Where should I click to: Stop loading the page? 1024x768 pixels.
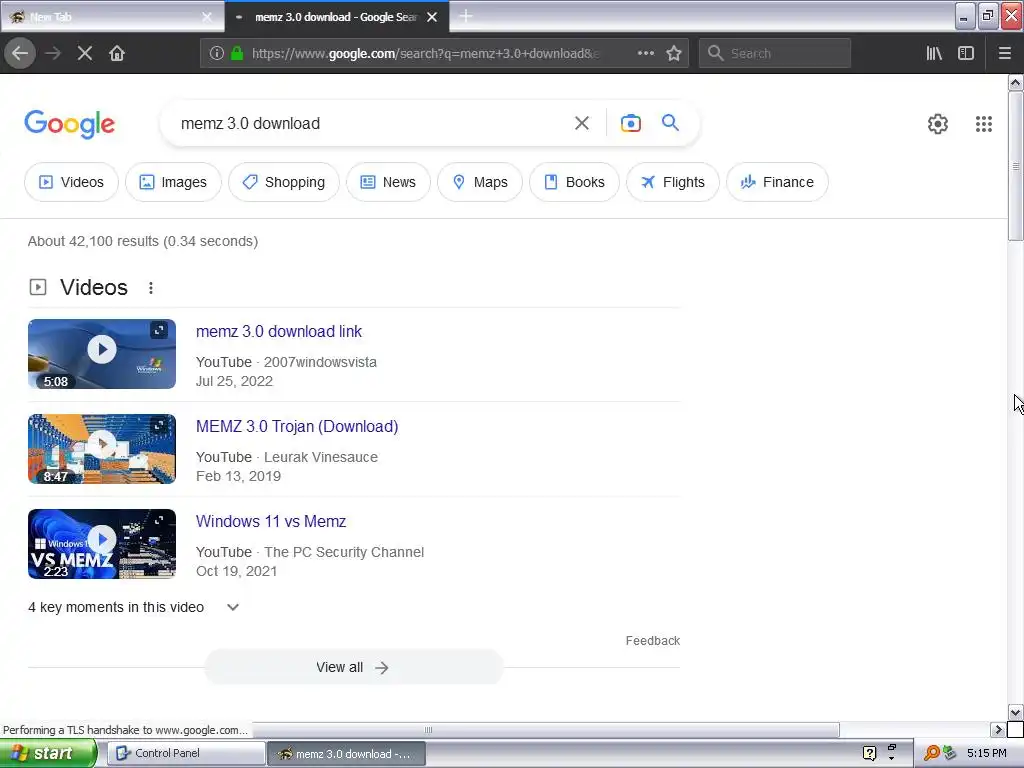tap(85, 54)
